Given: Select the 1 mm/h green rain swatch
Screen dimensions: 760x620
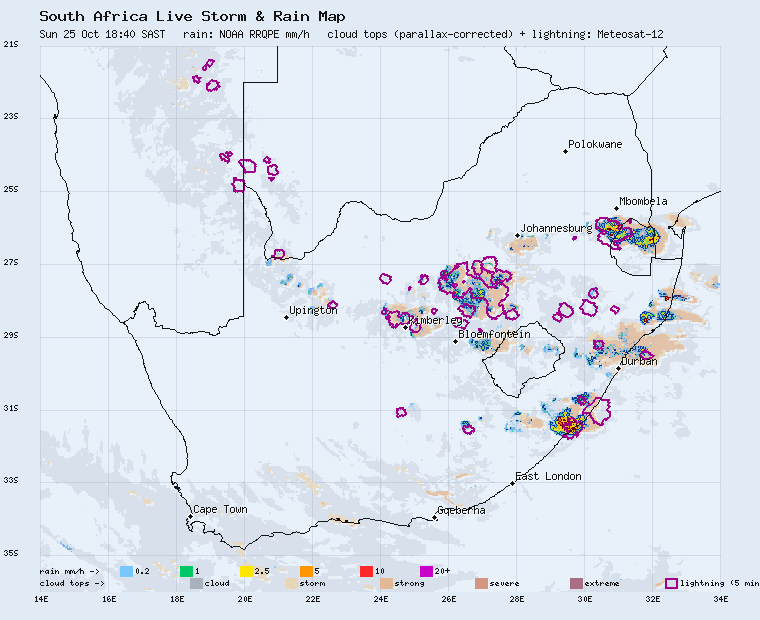Looking at the screenshot, I should pos(187,571).
